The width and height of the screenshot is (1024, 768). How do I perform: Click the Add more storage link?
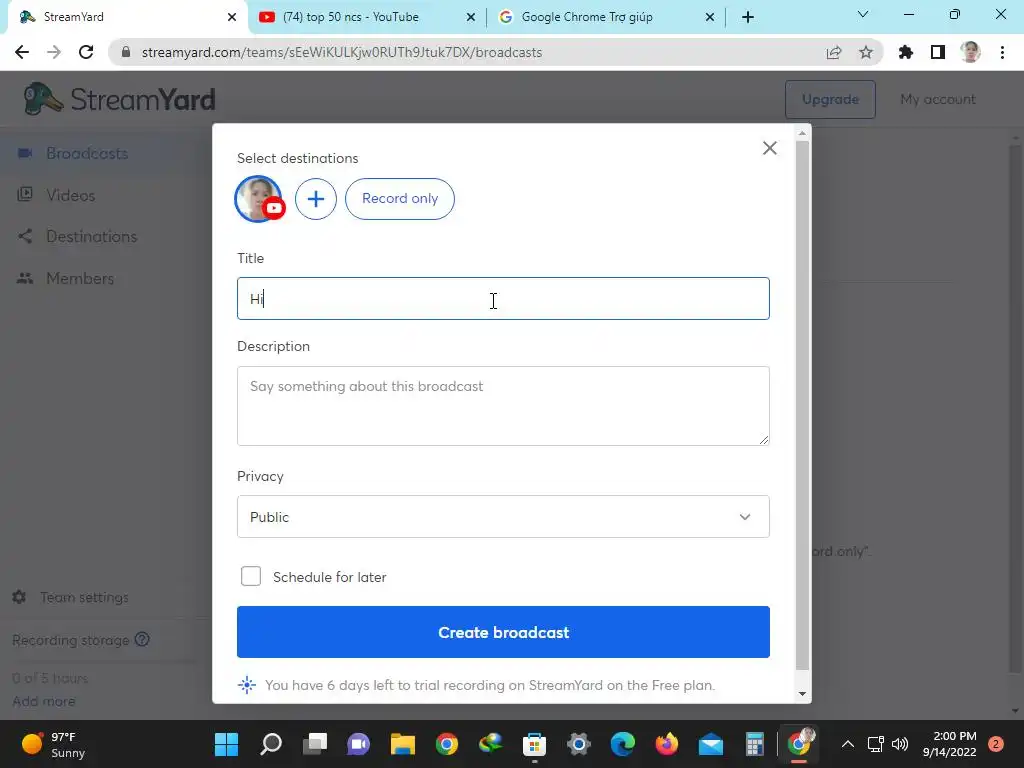[44, 701]
